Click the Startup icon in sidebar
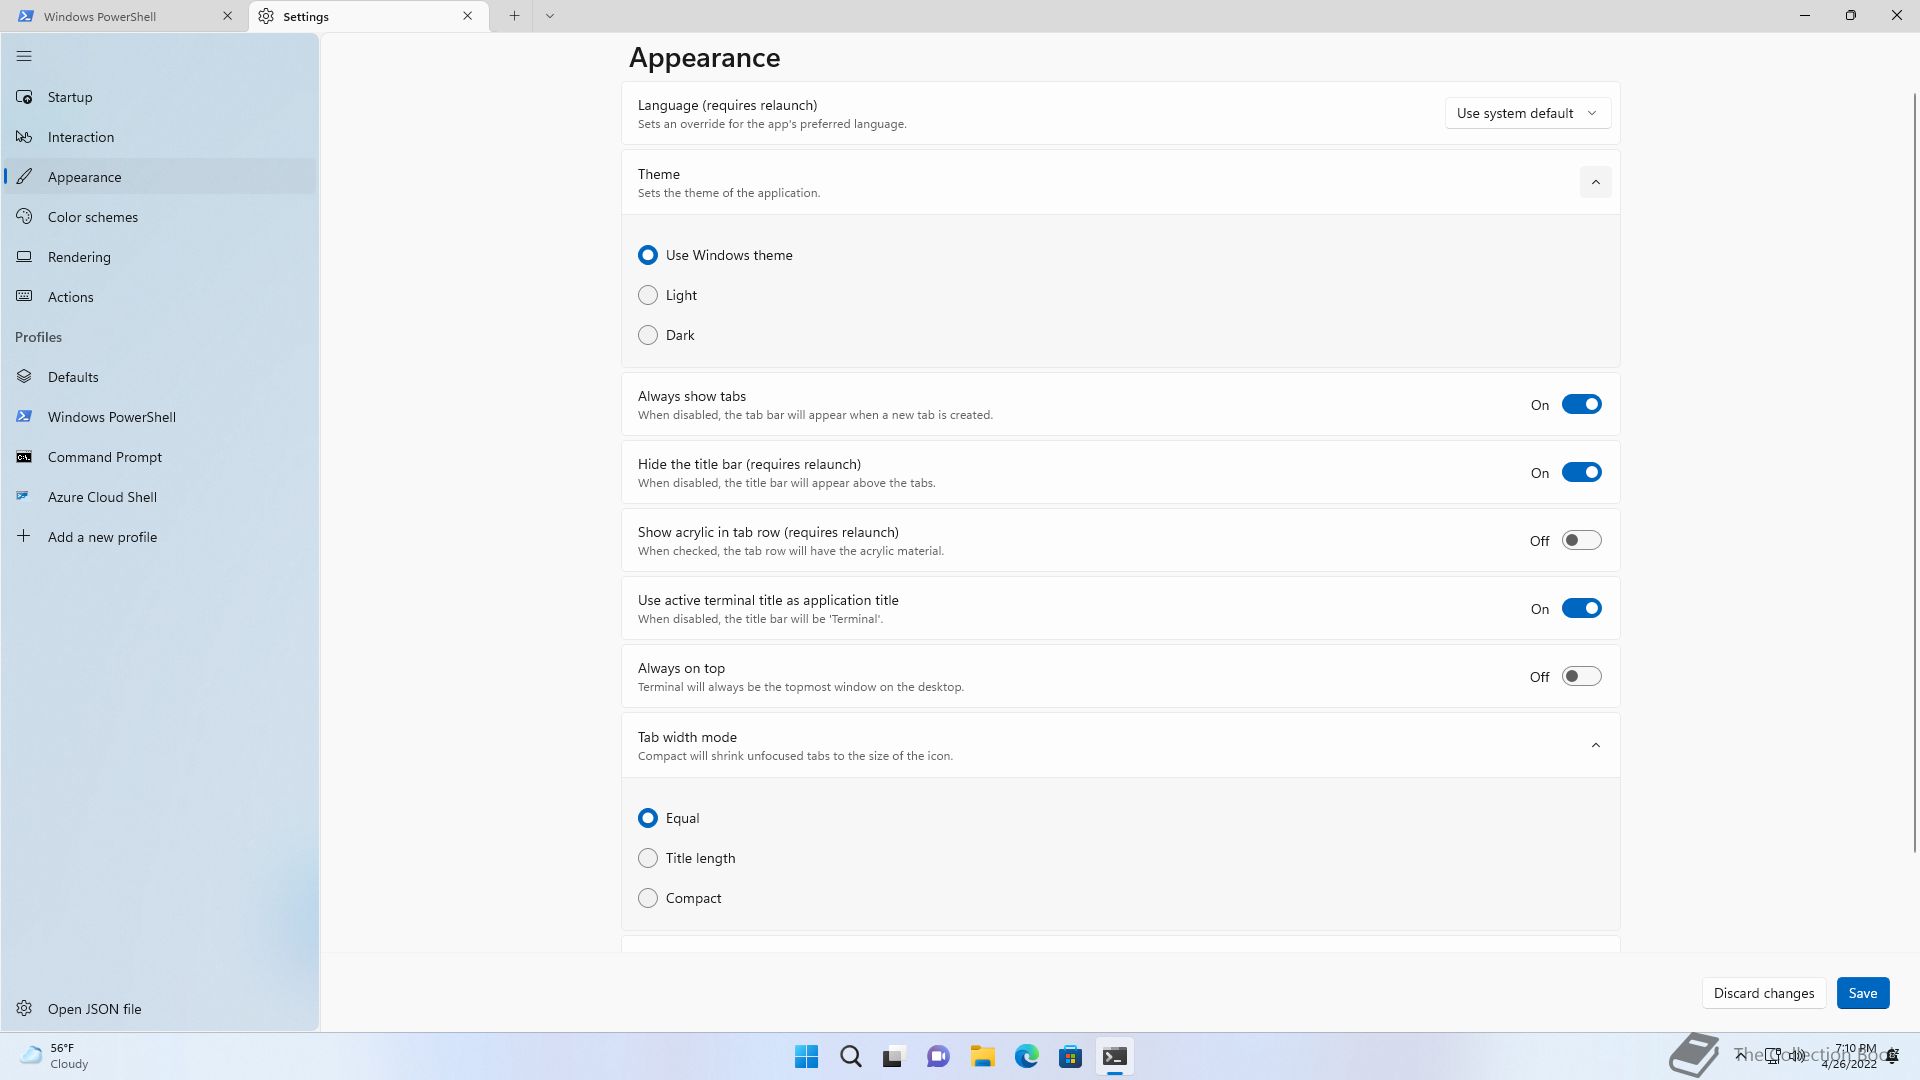The width and height of the screenshot is (1920, 1080). click(24, 97)
